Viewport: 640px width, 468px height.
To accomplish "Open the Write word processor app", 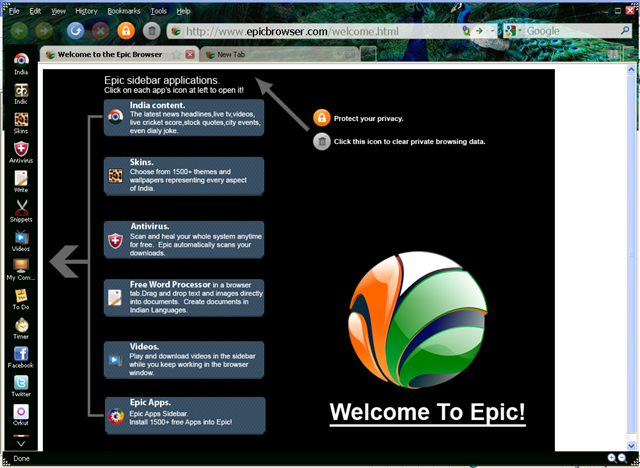I will click(21, 182).
